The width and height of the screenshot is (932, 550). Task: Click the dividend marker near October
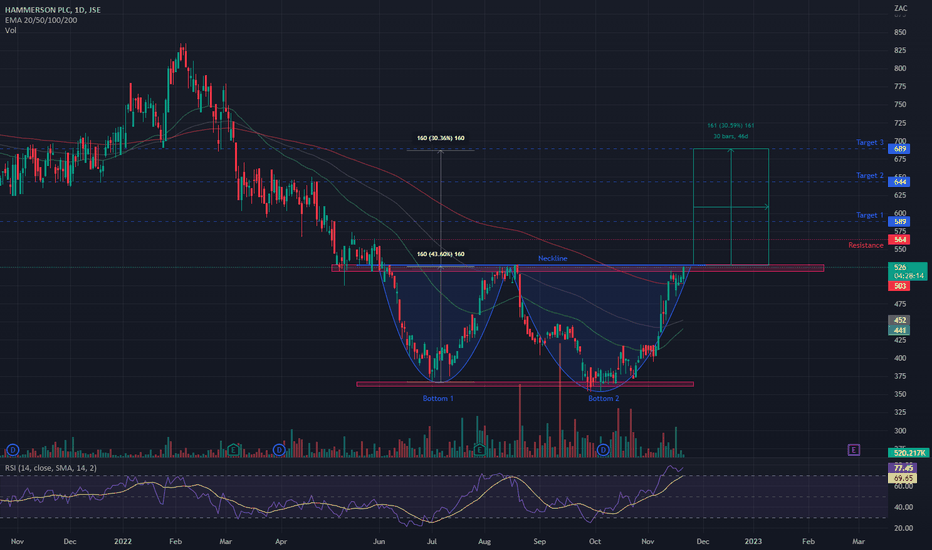pyautogui.click(x=603, y=450)
